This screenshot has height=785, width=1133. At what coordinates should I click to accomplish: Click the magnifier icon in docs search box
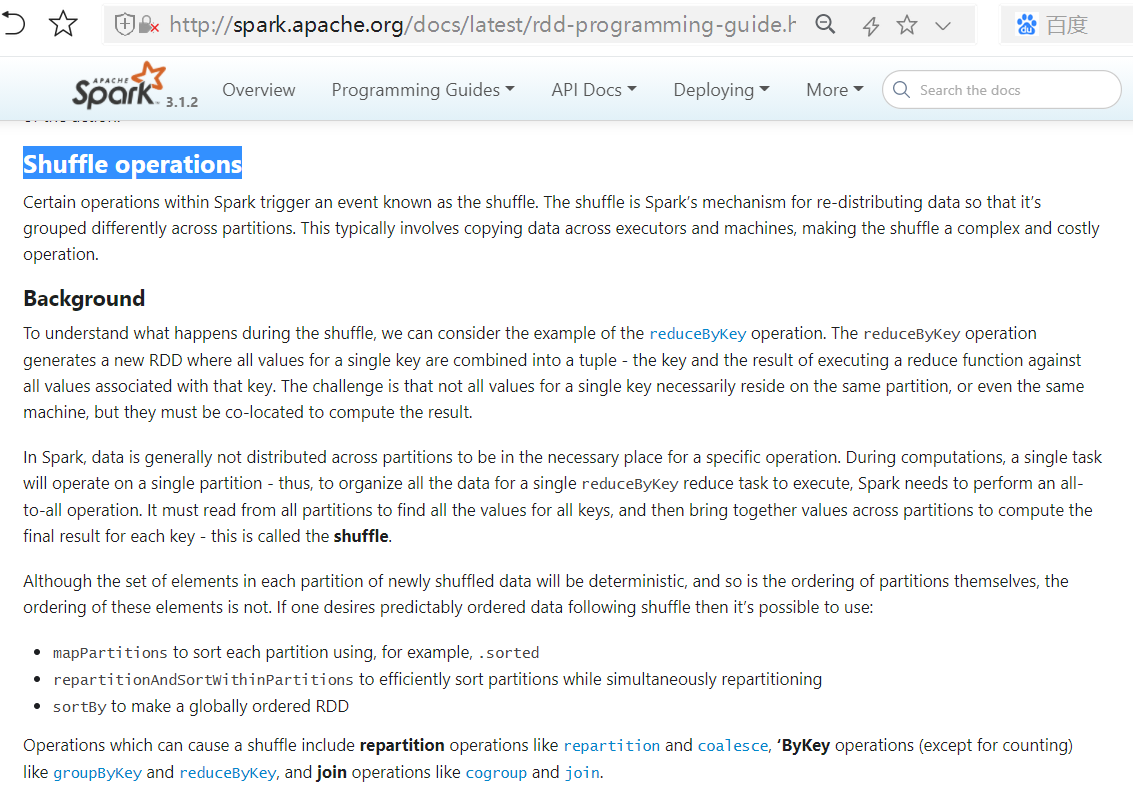point(901,90)
